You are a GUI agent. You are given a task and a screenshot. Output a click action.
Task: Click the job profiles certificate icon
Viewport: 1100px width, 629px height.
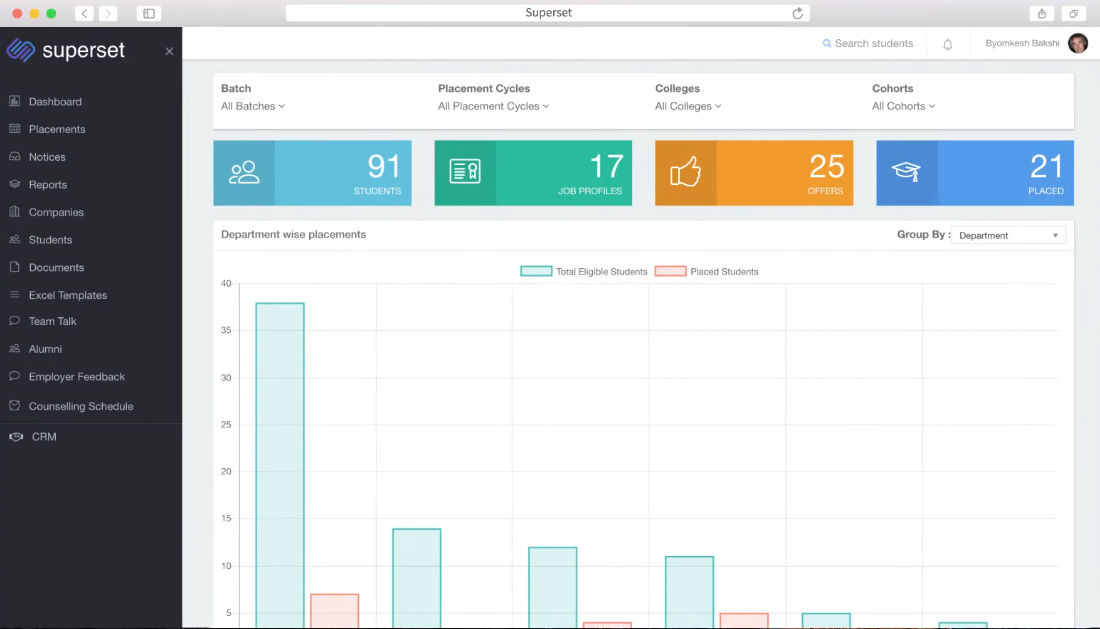tap(465, 172)
